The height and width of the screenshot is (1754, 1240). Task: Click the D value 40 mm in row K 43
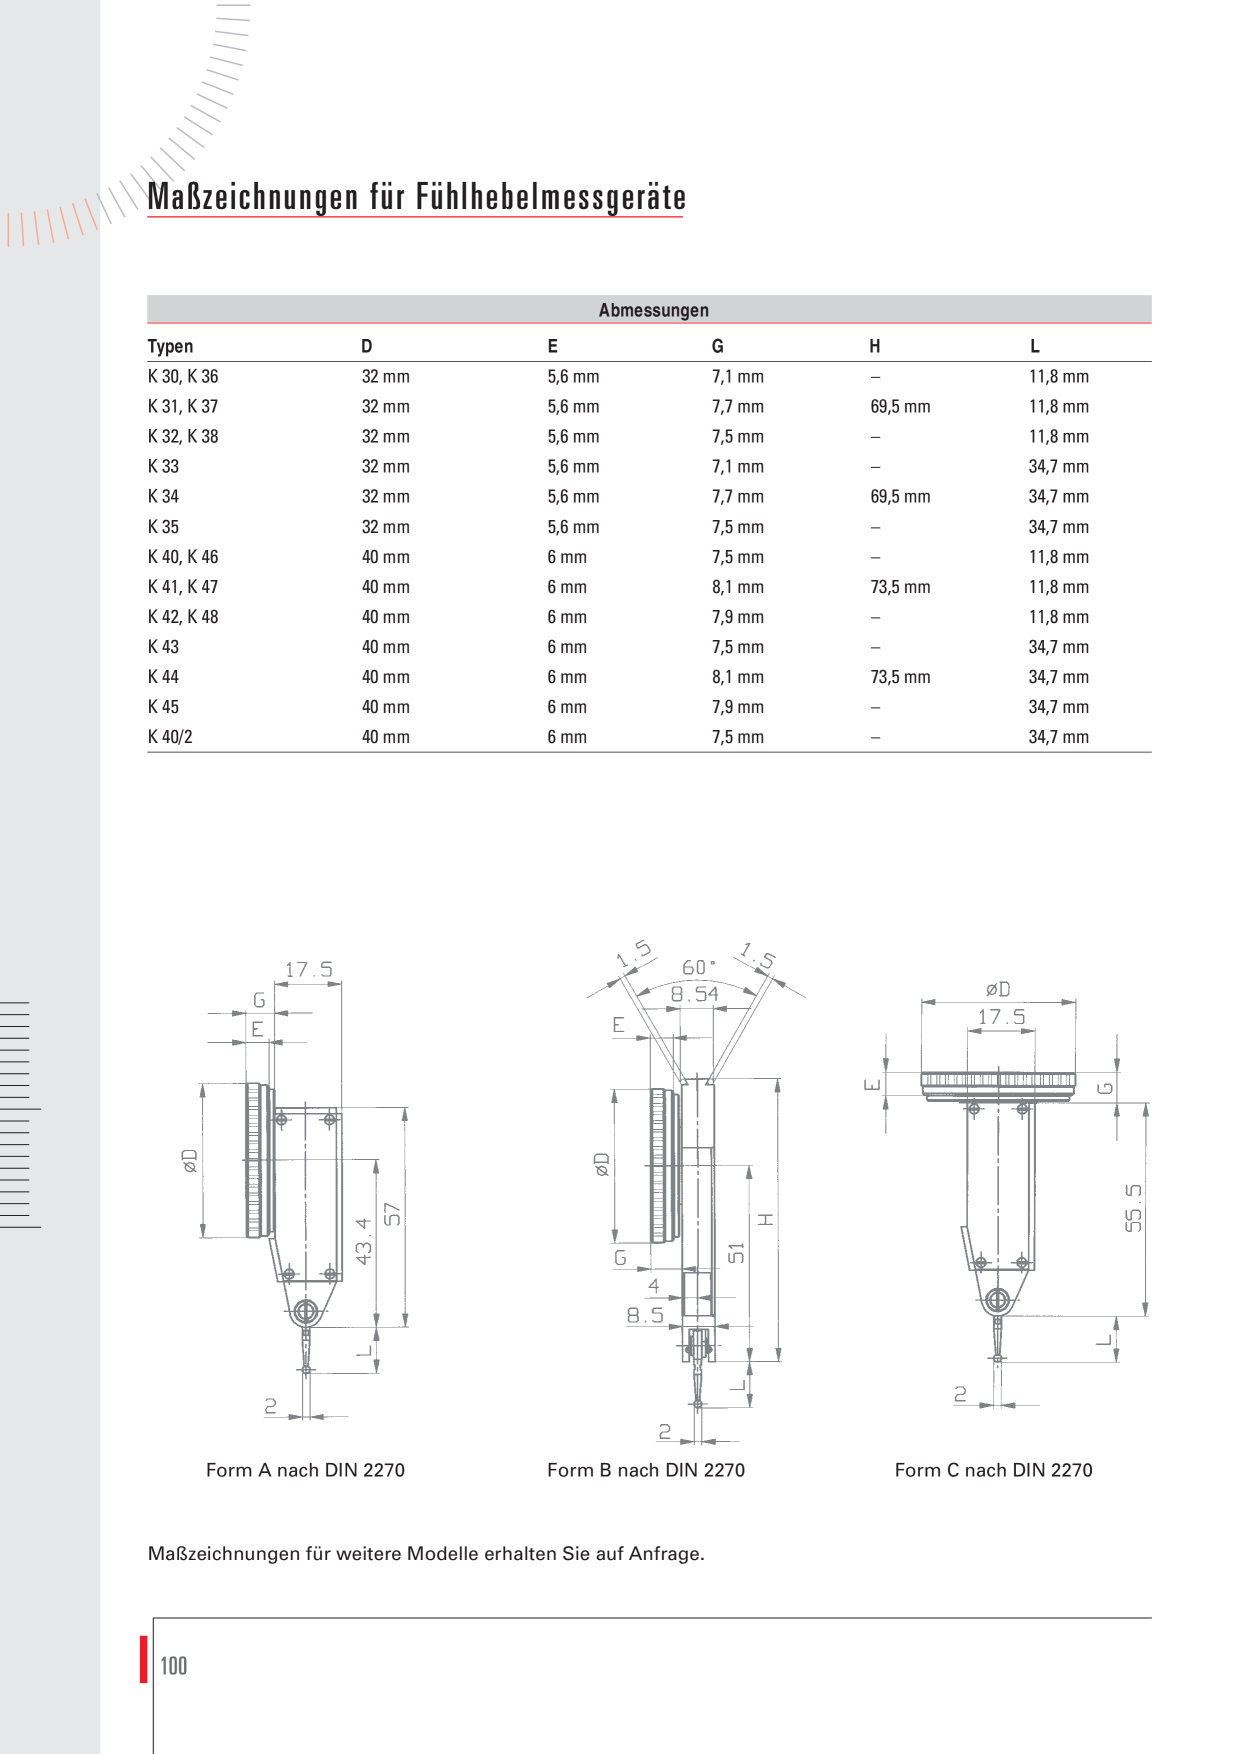click(385, 647)
